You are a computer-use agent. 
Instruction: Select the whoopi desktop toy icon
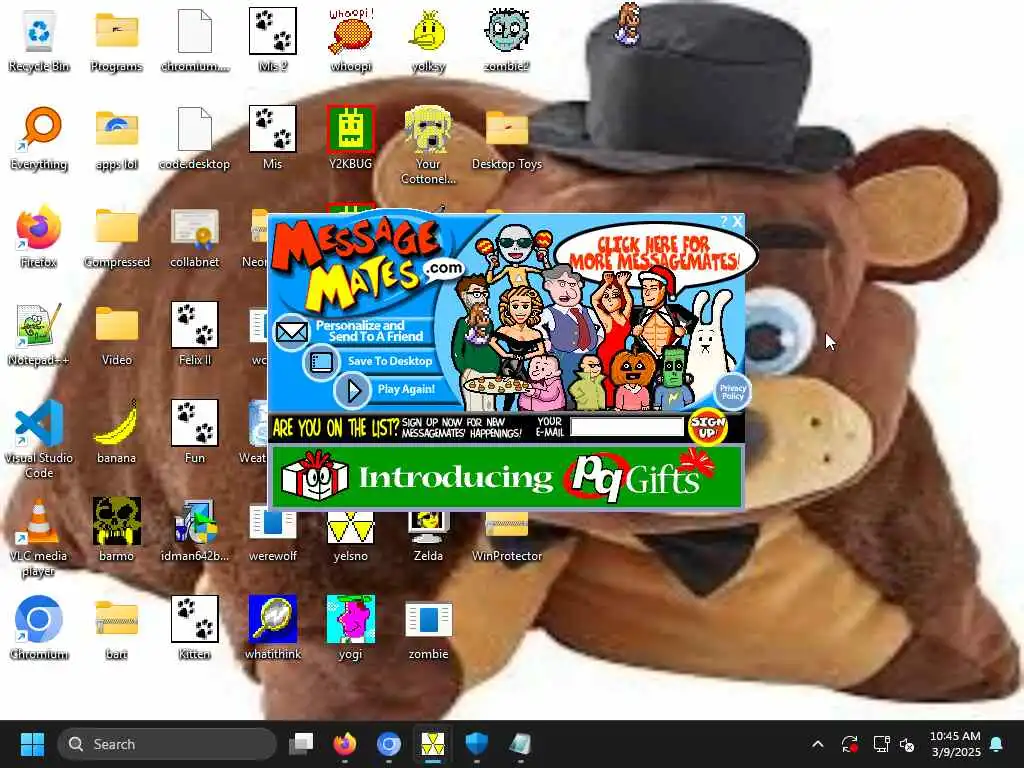click(351, 40)
